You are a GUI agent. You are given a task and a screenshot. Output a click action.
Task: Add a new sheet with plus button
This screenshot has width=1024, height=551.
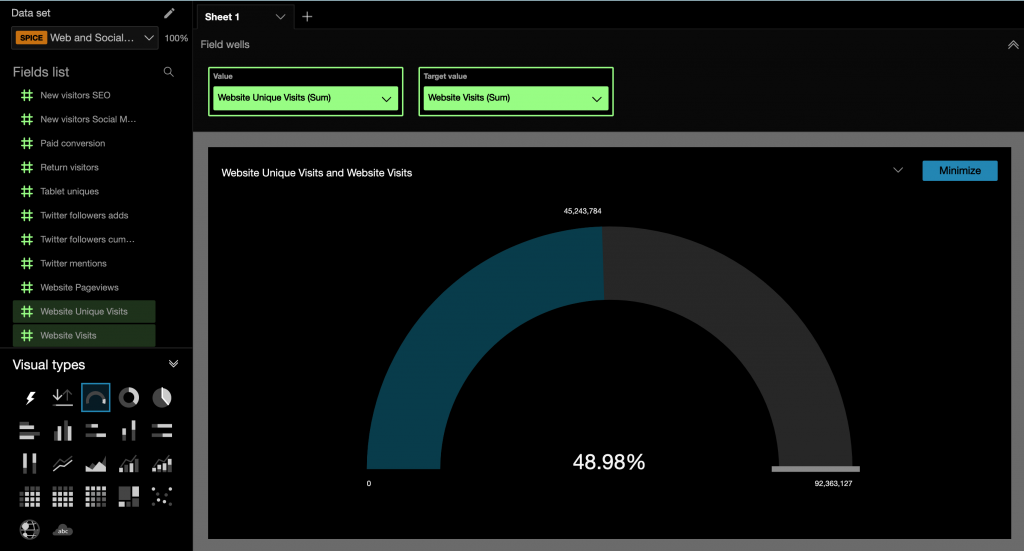point(307,17)
